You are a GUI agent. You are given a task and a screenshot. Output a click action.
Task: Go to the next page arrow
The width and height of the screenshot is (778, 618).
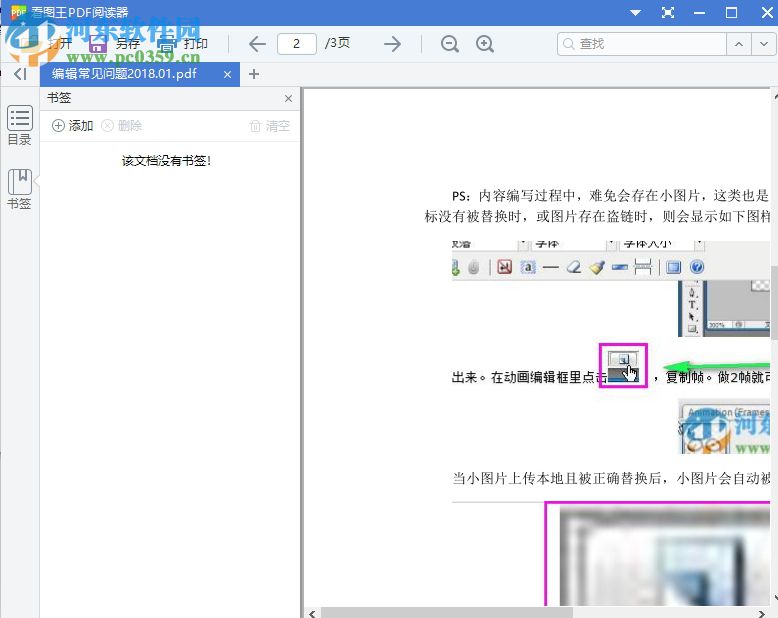pyautogui.click(x=392, y=44)
